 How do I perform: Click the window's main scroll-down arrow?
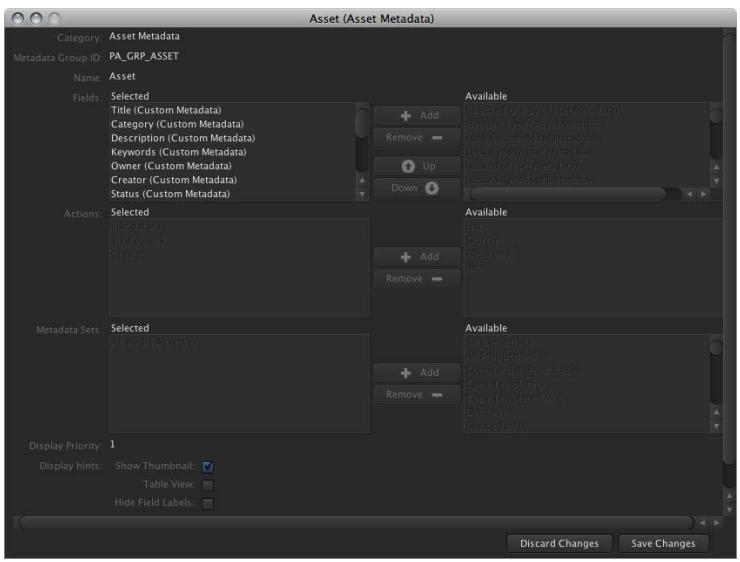729,510
